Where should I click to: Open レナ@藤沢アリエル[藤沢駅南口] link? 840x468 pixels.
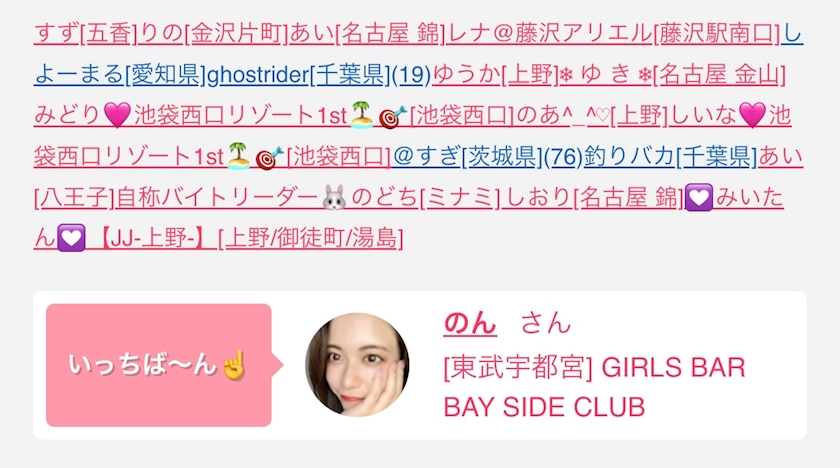click(613, 34)
